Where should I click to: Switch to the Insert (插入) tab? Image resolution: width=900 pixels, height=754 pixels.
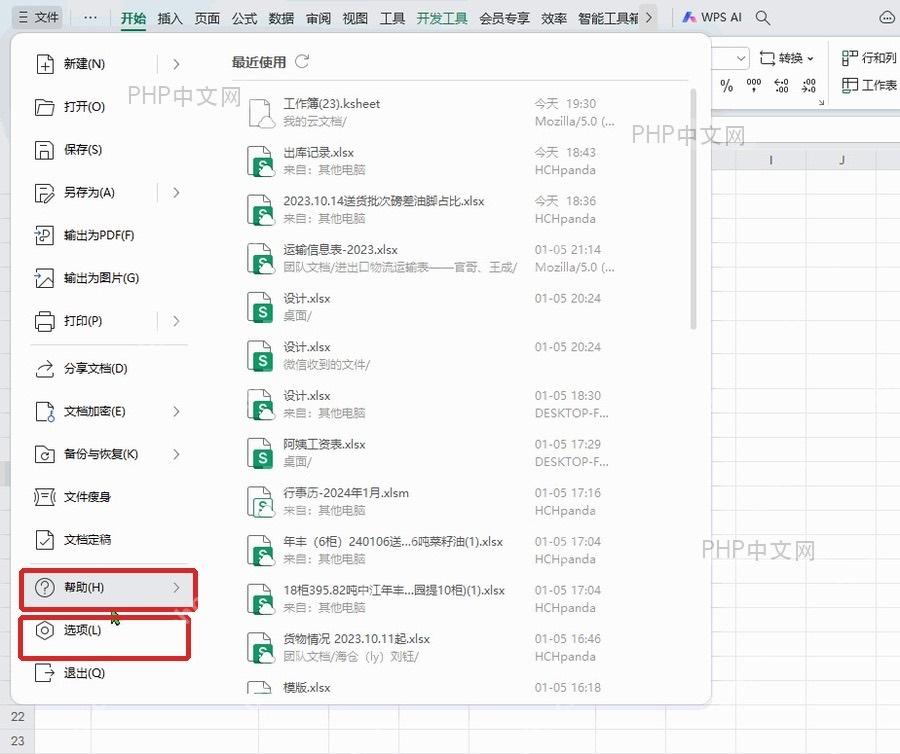[170, 18]
